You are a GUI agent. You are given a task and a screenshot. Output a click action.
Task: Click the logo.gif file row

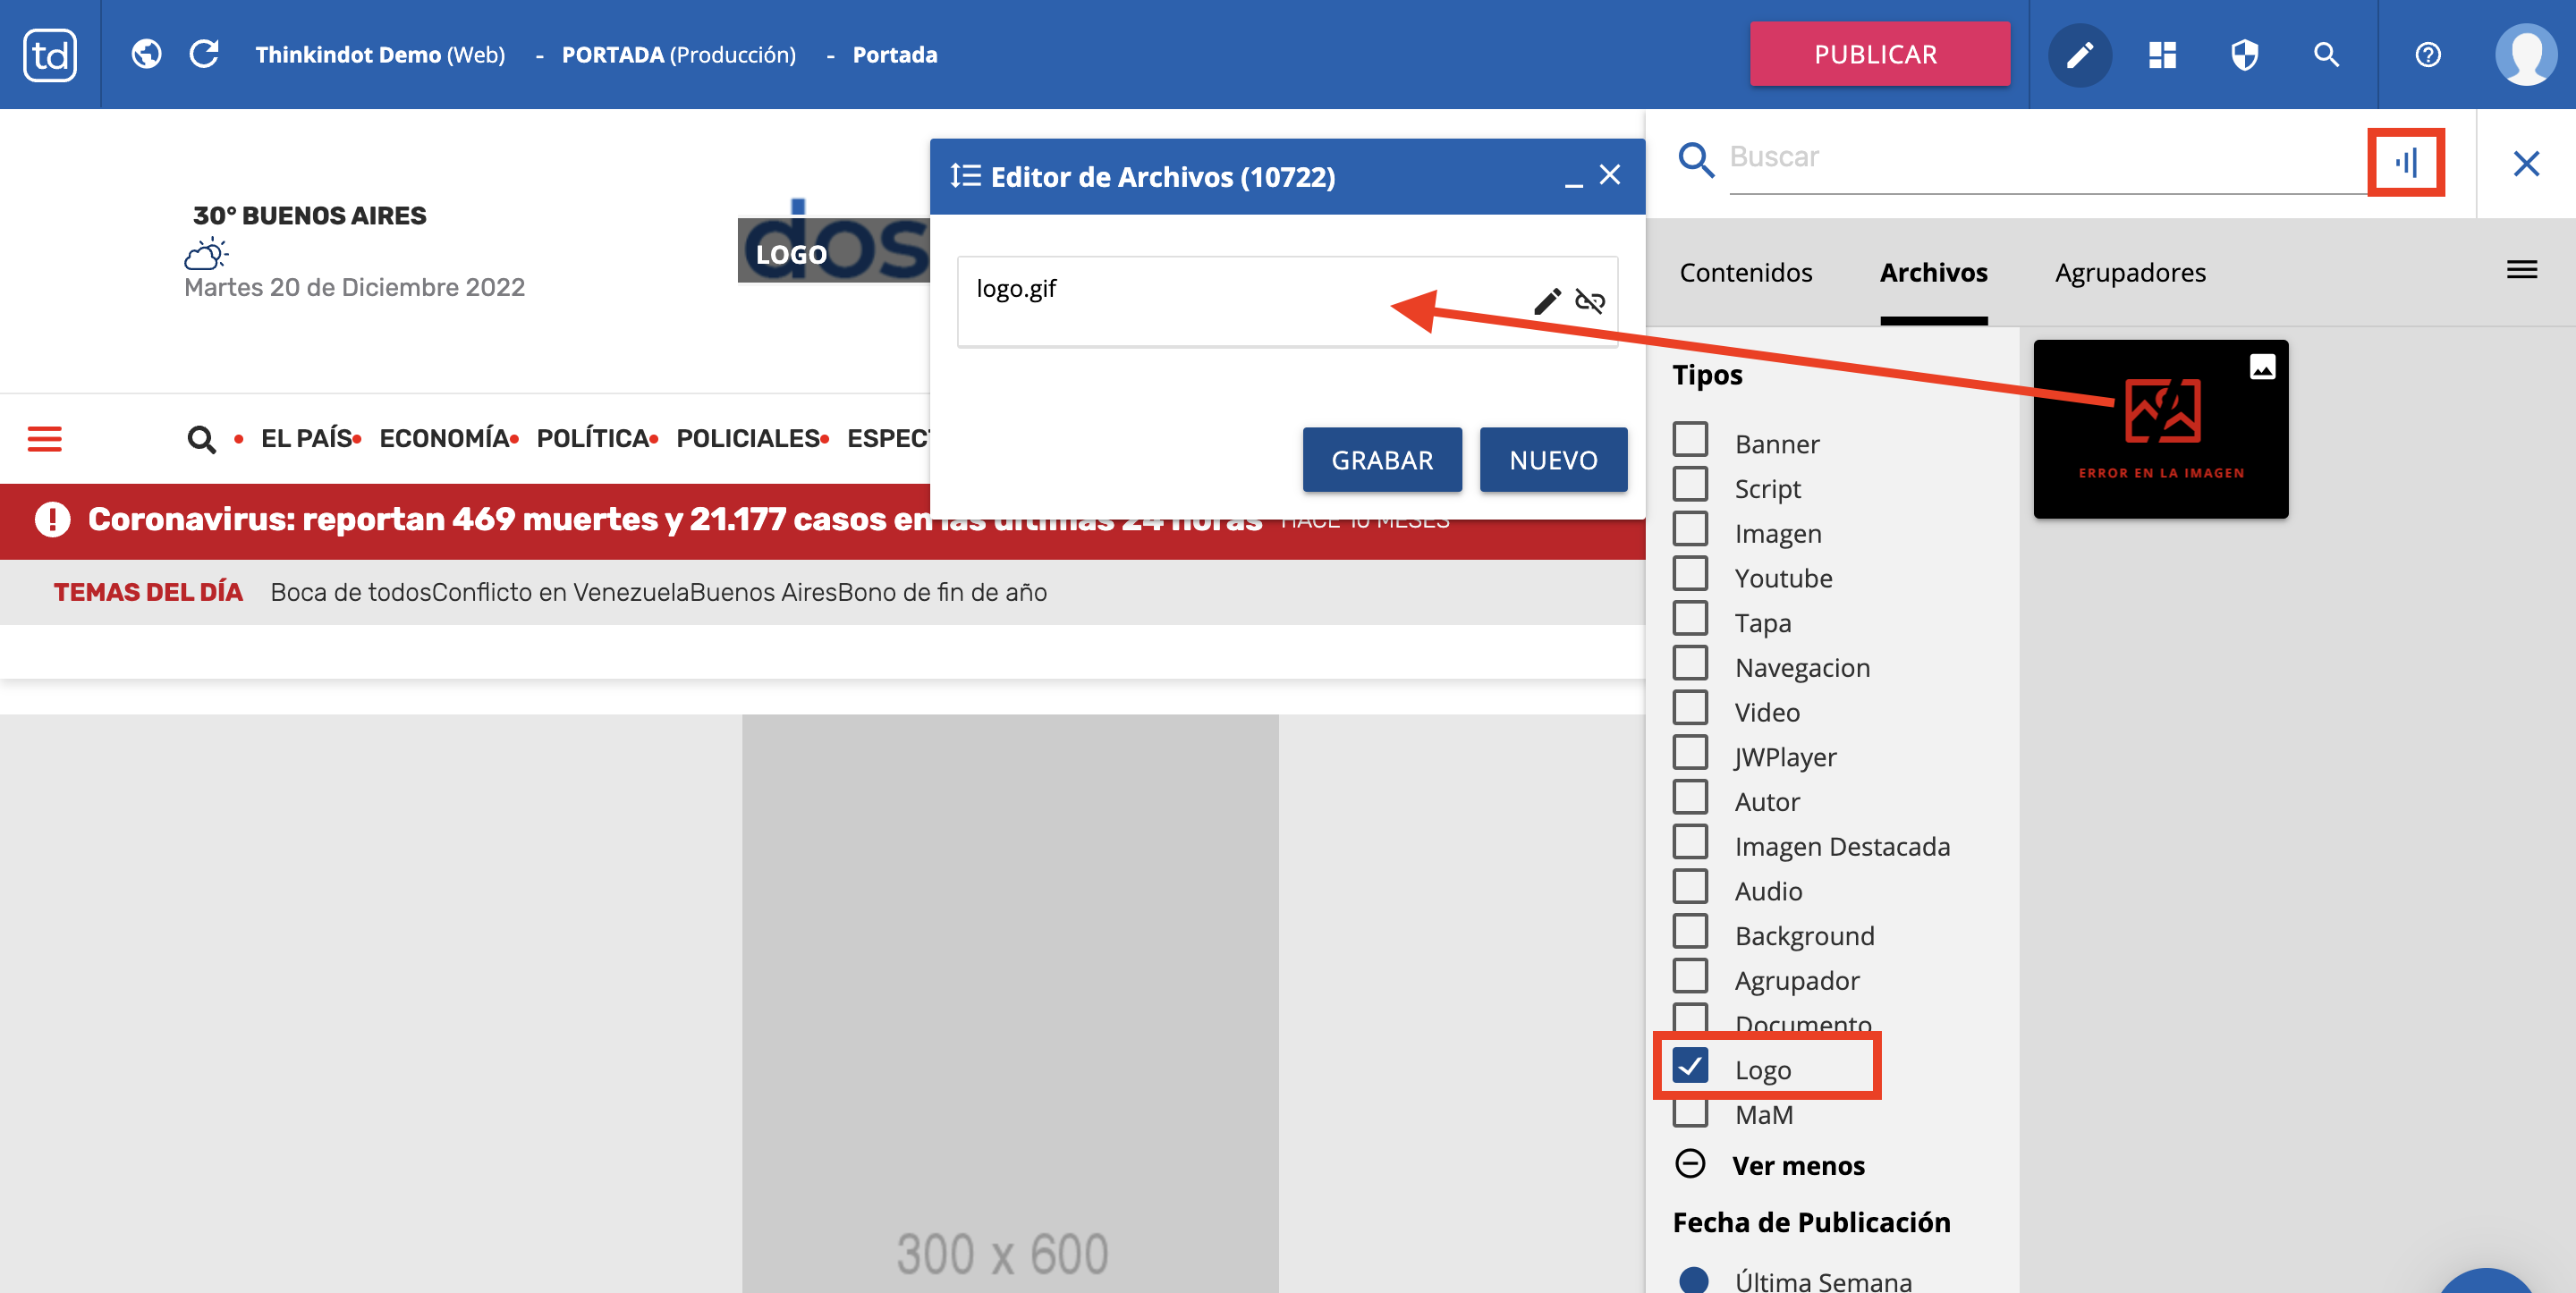coord(1287,301)
